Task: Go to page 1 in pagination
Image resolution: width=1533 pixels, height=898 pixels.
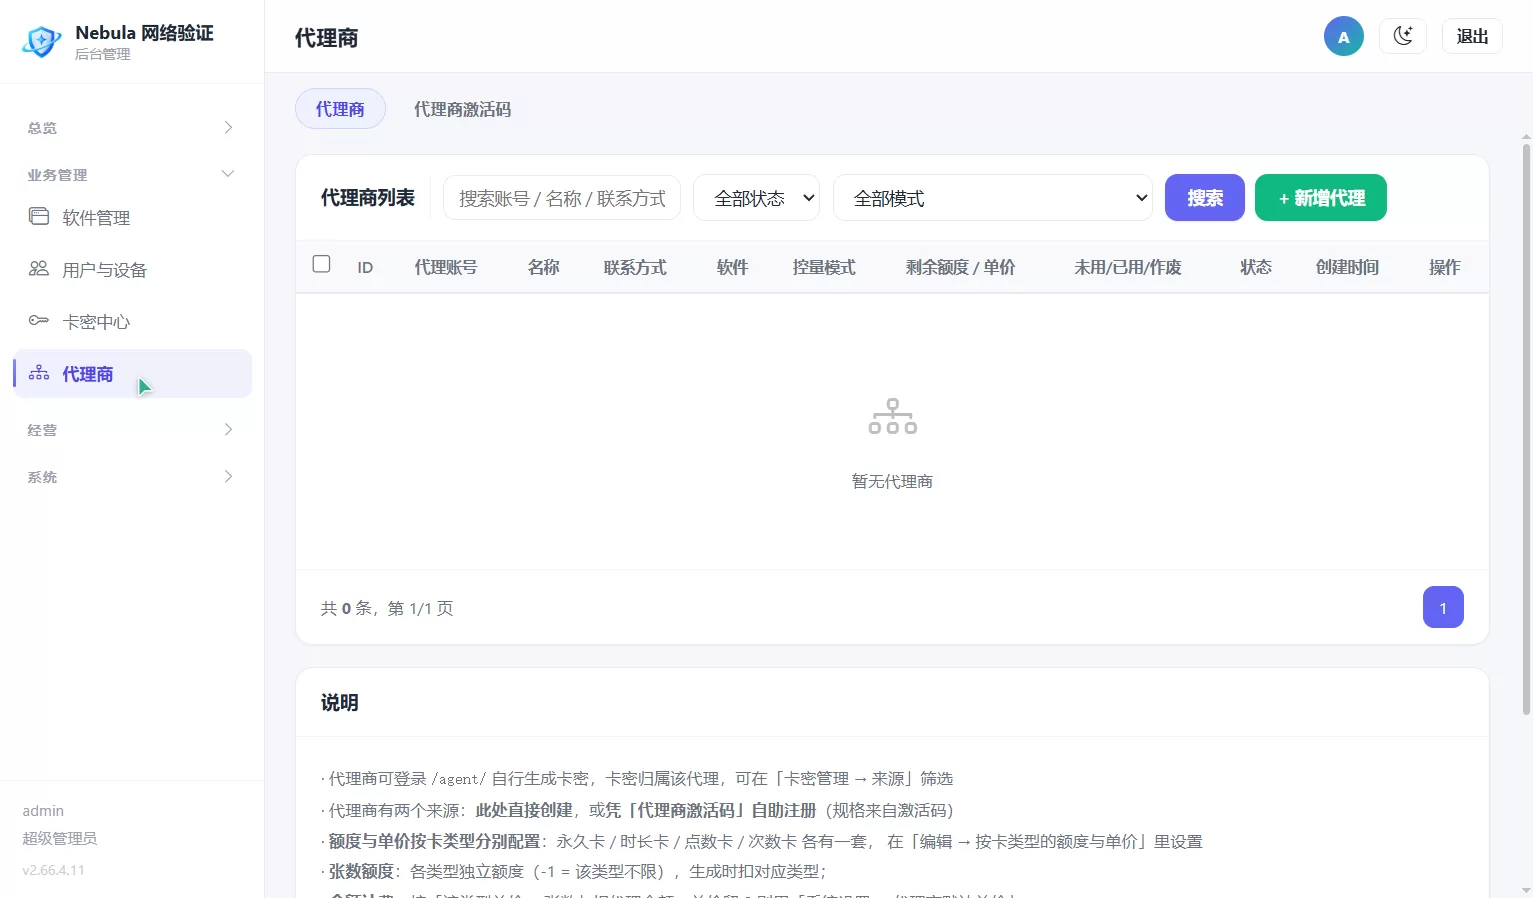Action: coord(1443,607)
